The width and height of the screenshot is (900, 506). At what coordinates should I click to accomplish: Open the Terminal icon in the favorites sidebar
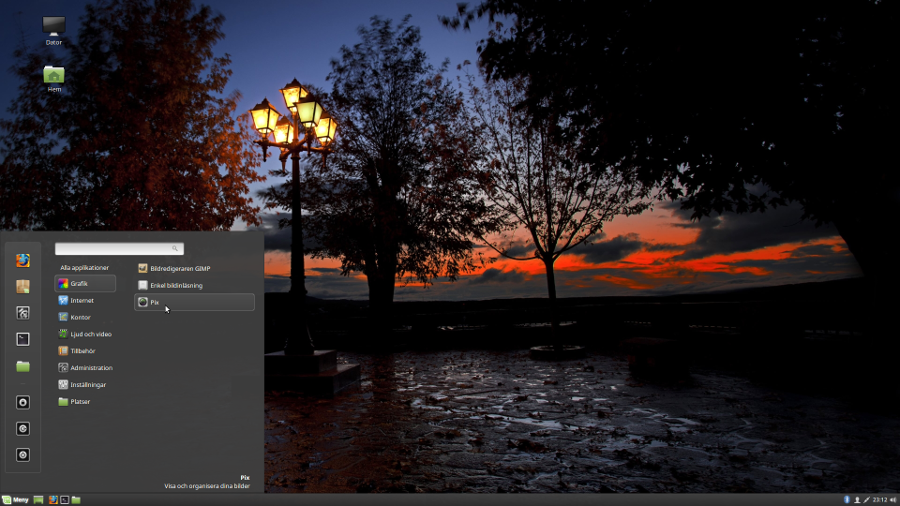[23, 339]
